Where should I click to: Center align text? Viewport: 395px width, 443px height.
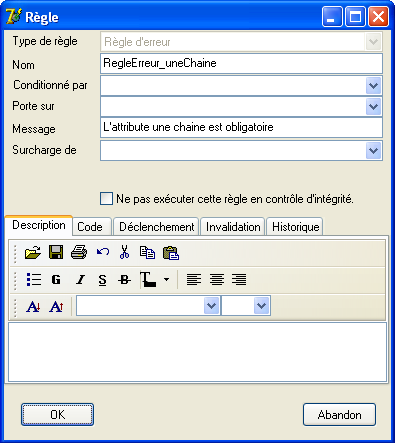[217, 279]
